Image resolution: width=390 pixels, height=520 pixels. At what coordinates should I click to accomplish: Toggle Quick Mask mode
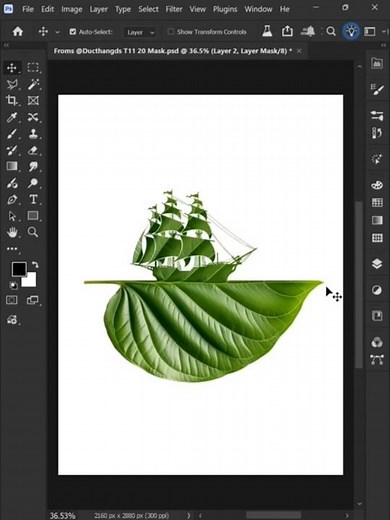point(12,300)
